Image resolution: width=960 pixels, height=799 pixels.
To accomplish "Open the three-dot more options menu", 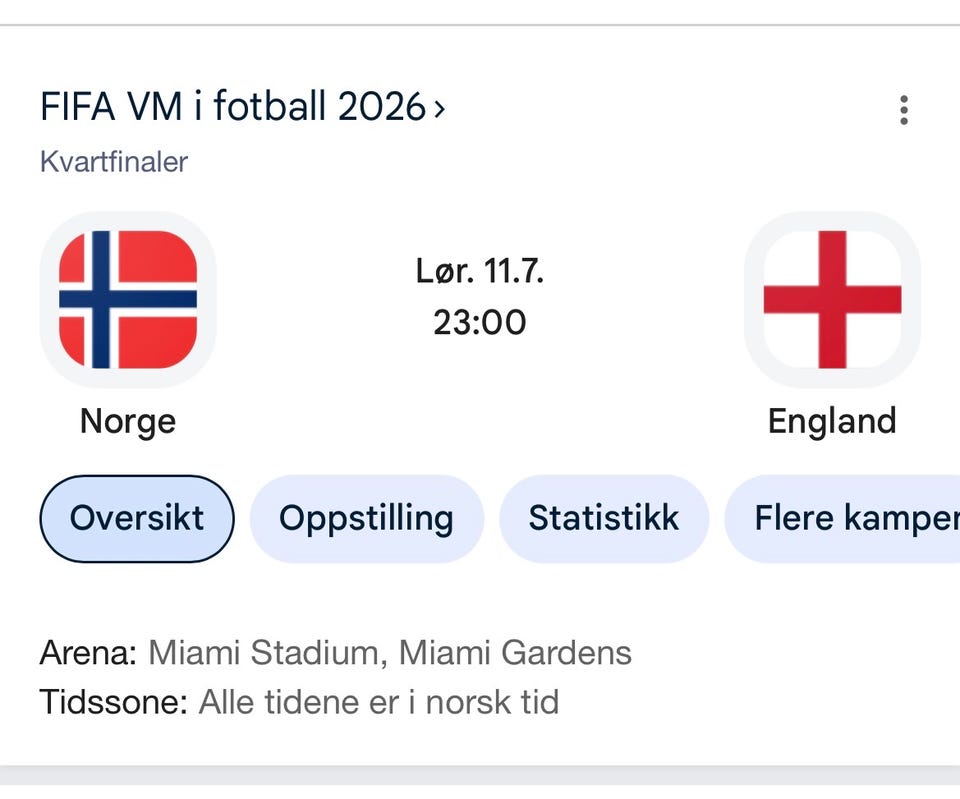I will pos(904,110).
